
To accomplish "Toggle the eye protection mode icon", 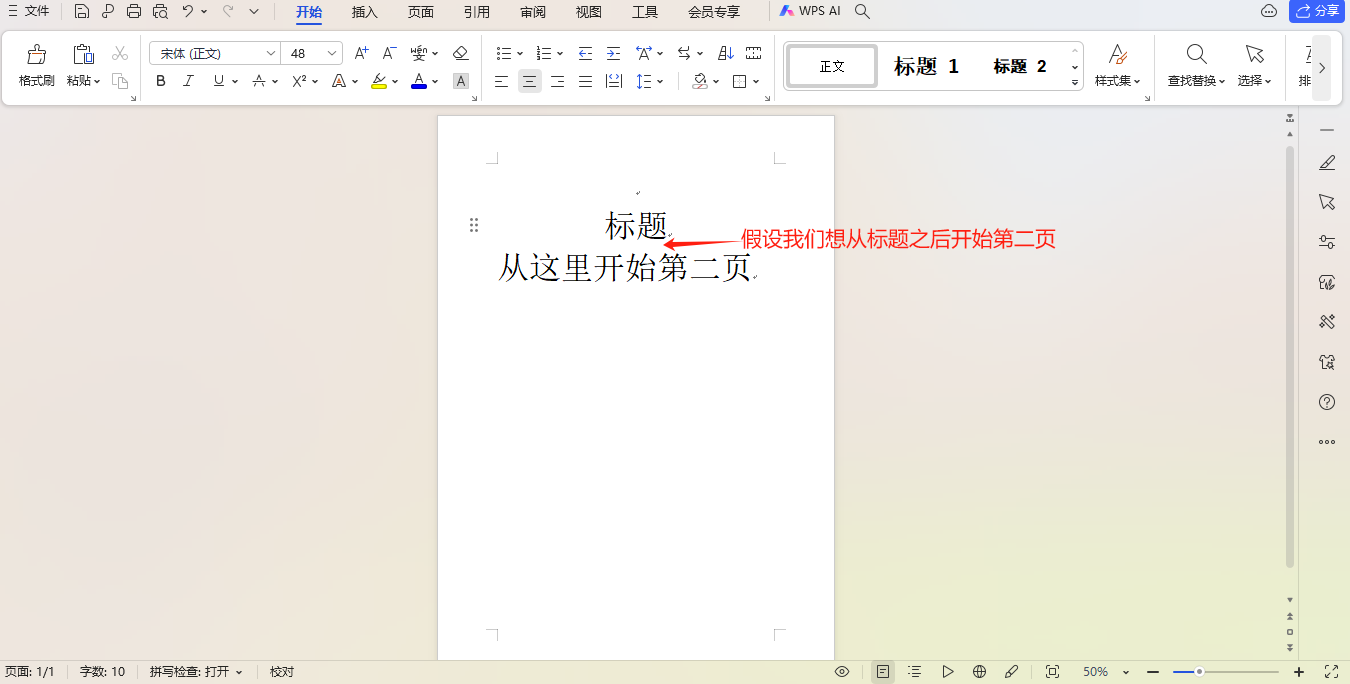I will click(x=842, y=671).
